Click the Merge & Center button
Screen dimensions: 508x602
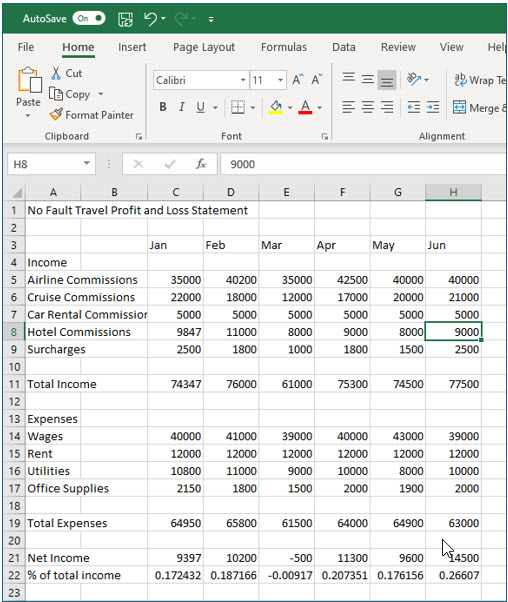(480, 108)
